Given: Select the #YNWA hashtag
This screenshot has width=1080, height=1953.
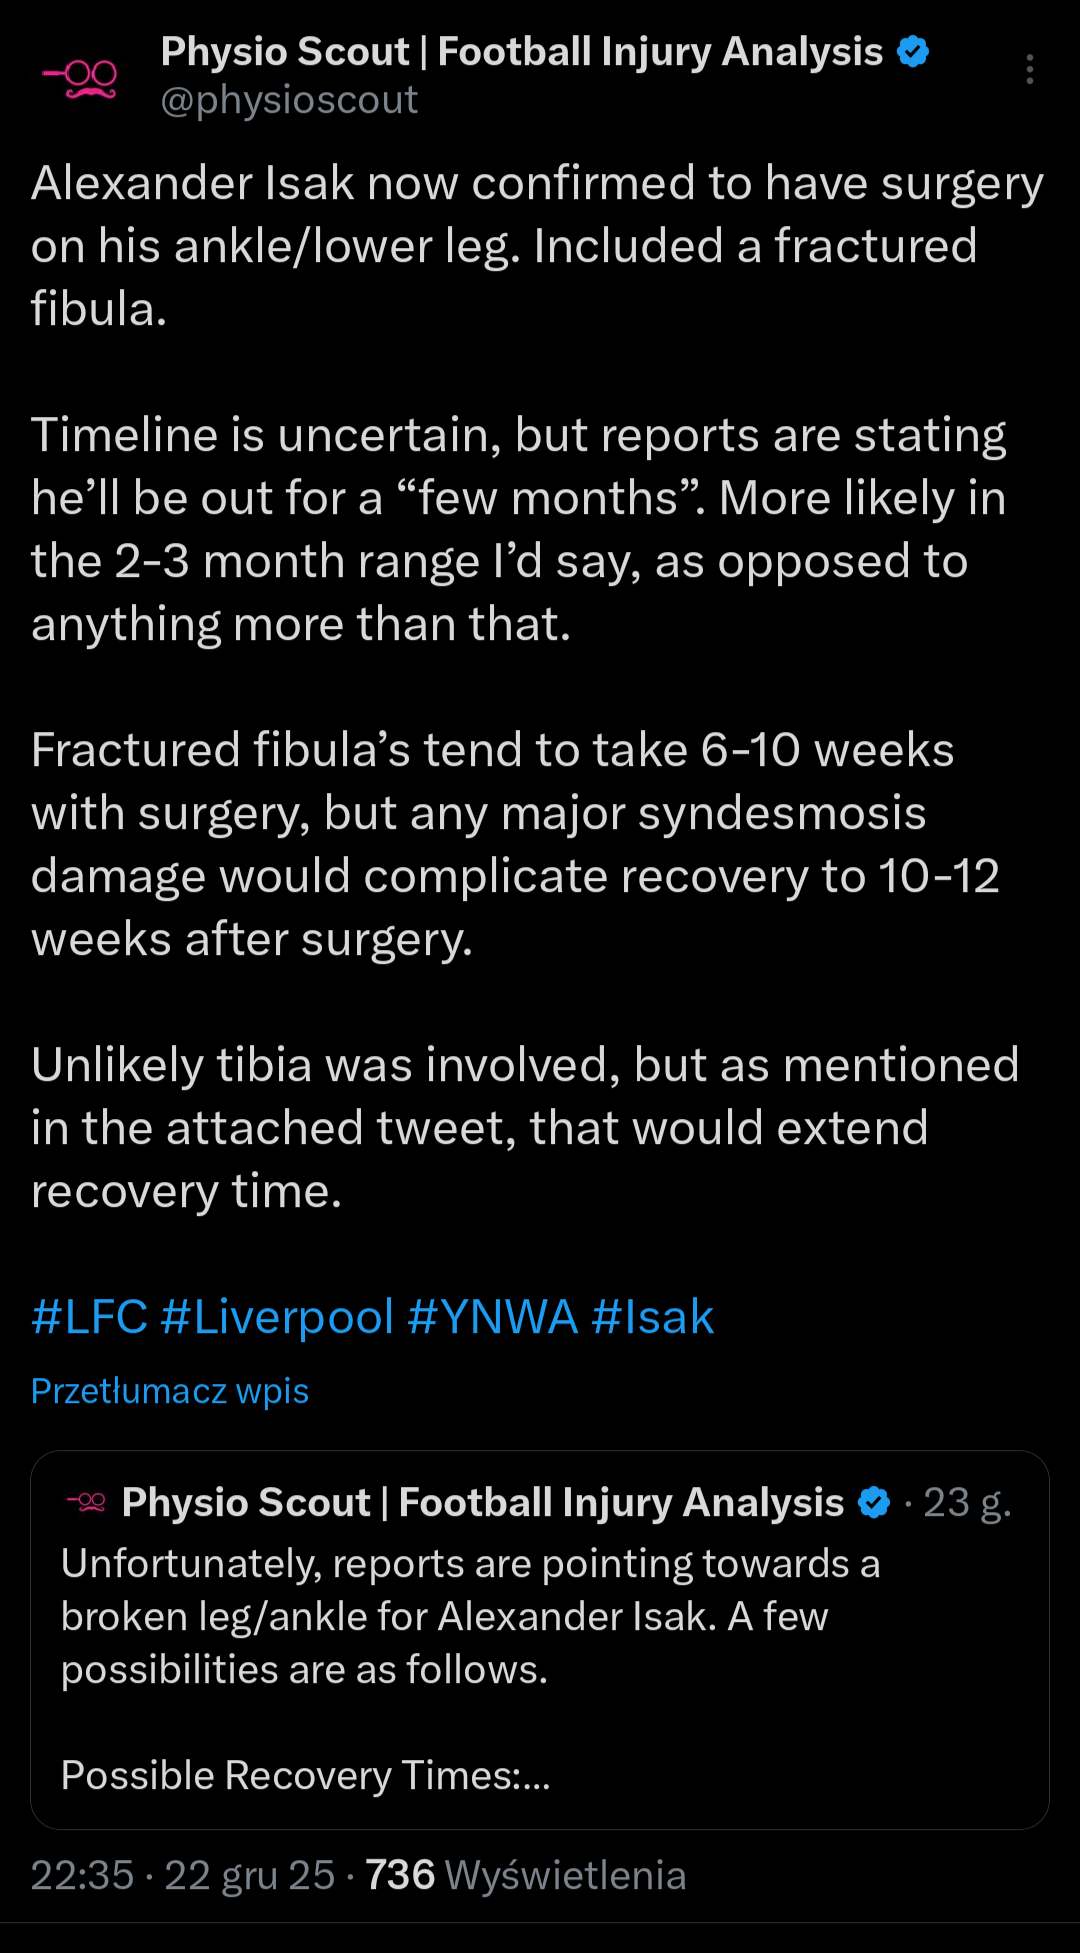Looking at the screenshot, I should click(x=492, y=1317).
